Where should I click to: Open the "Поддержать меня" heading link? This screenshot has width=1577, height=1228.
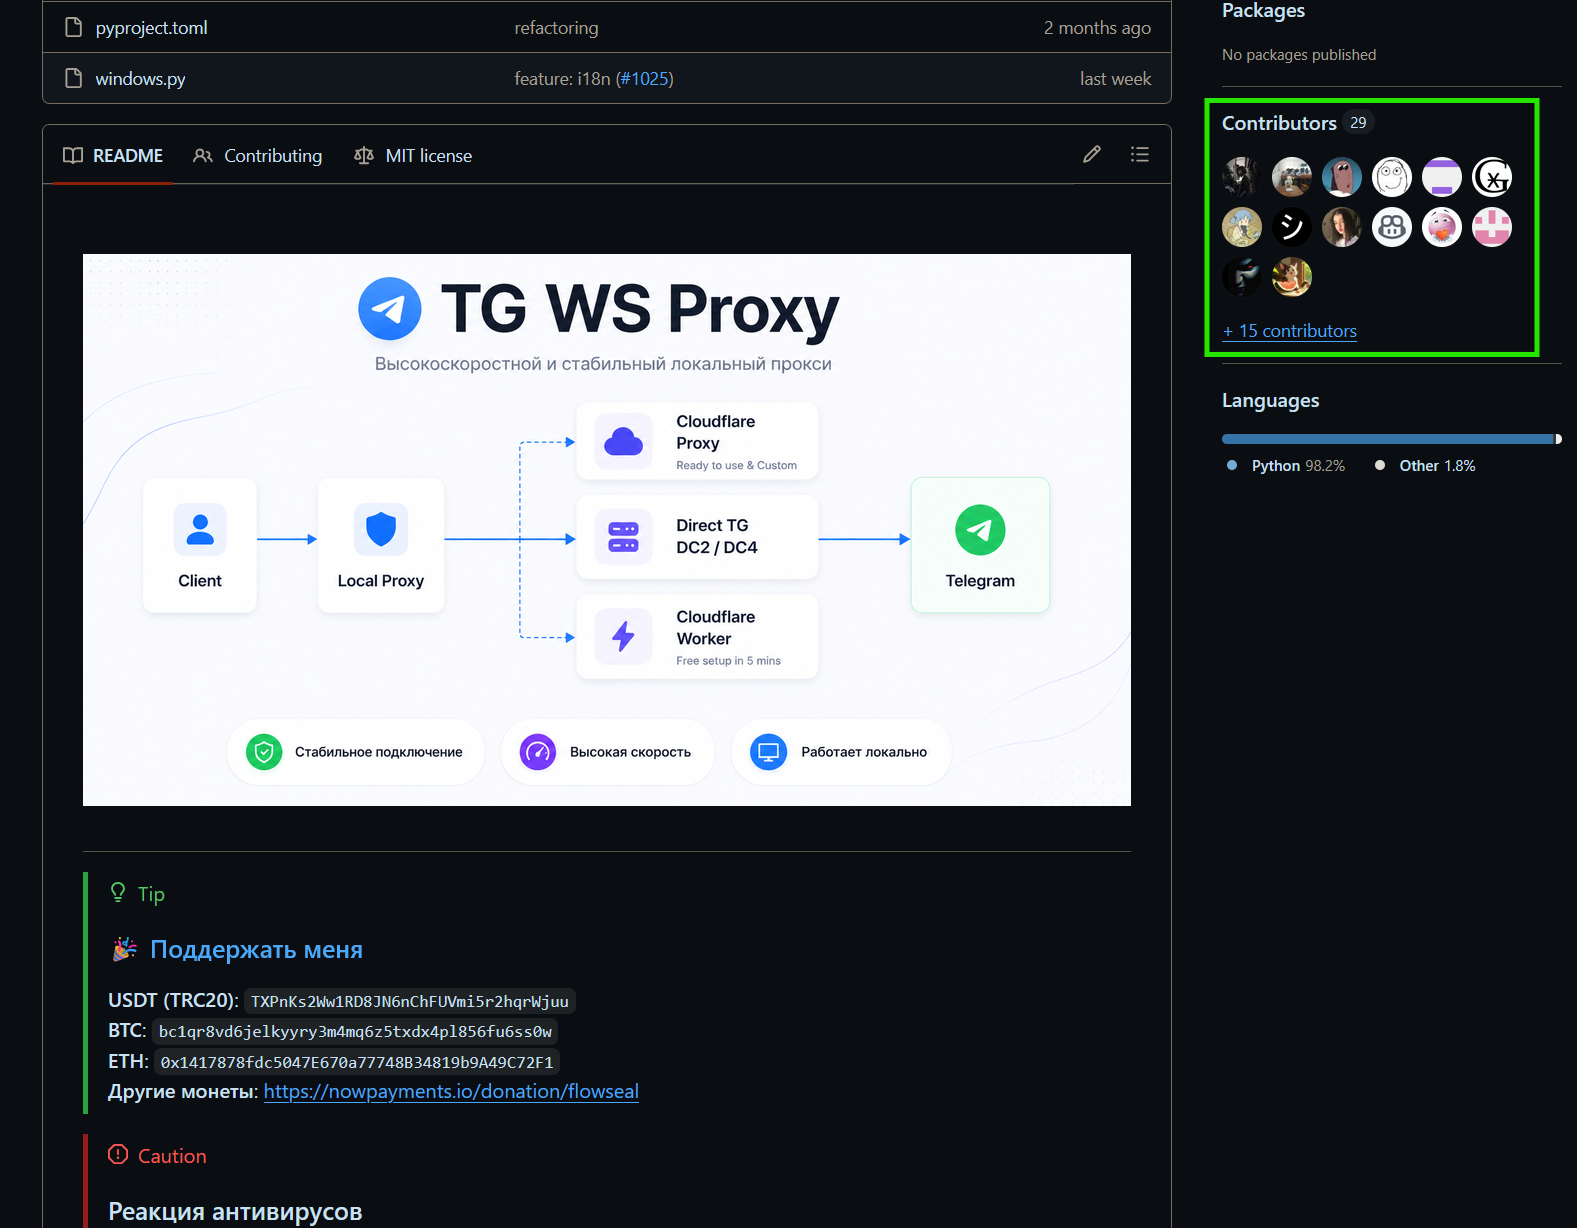[256, 949]
